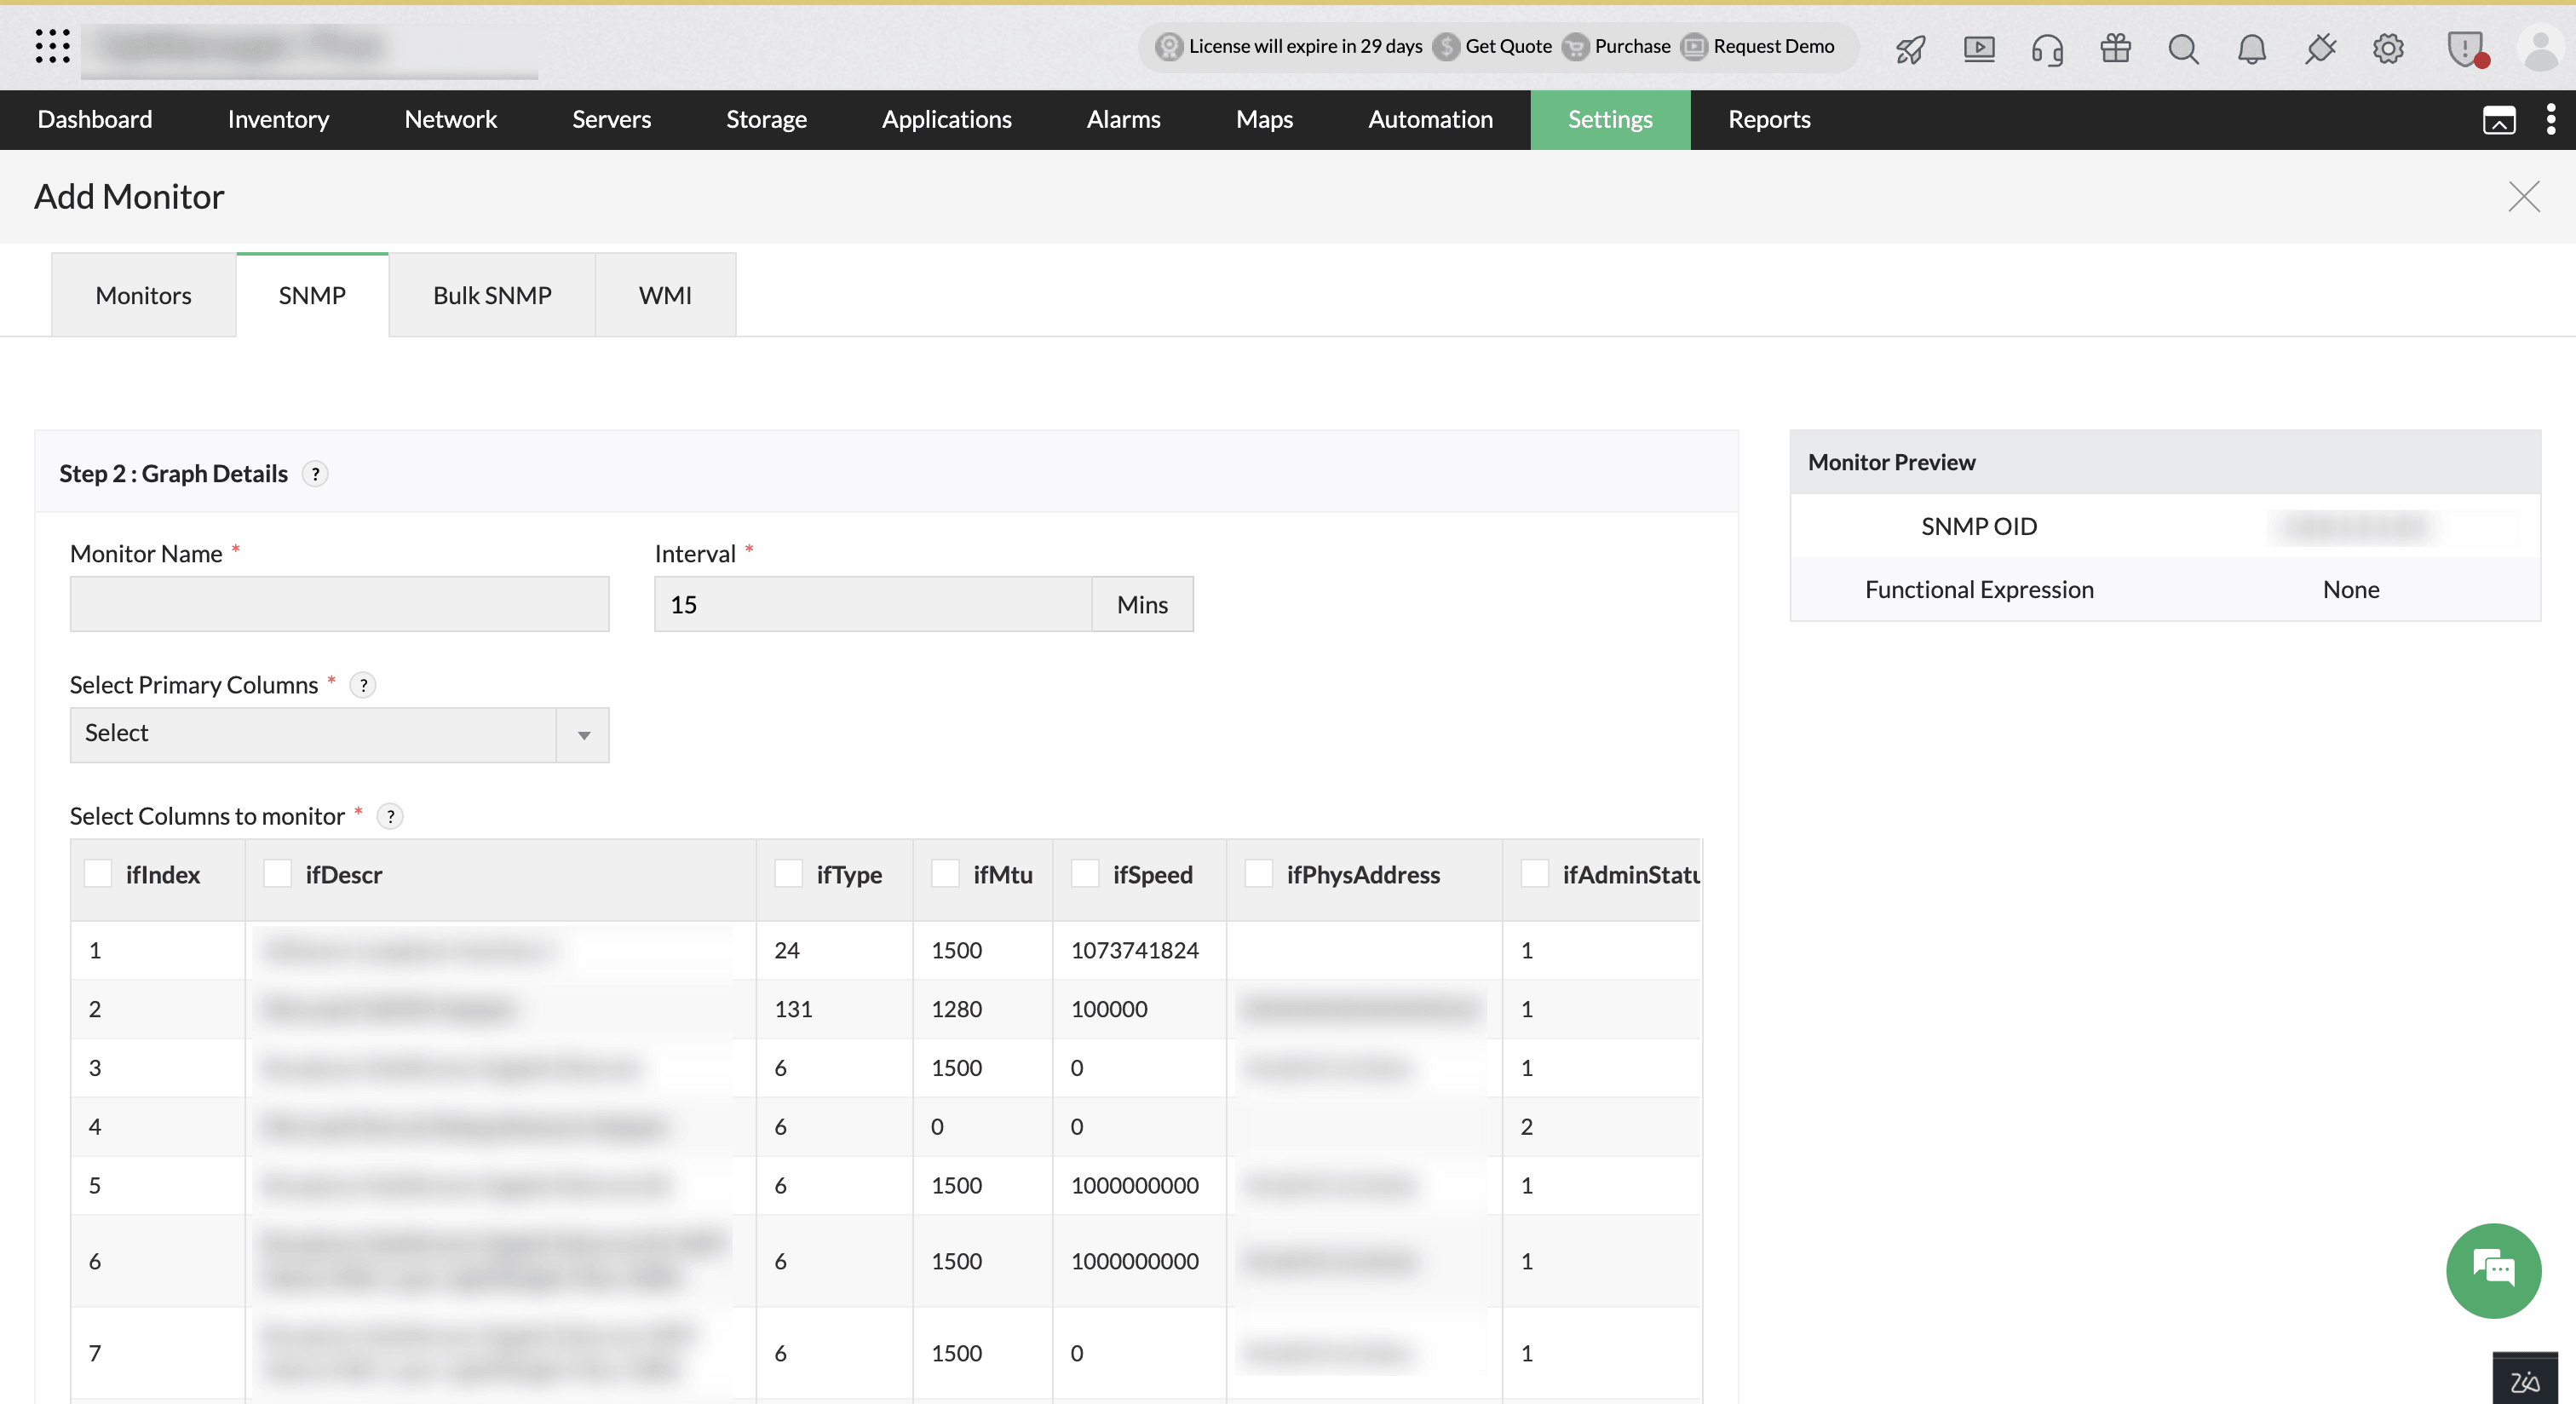Click help icon beside Select Primary Columns
2576x1404 pixels.
point(363,685)
